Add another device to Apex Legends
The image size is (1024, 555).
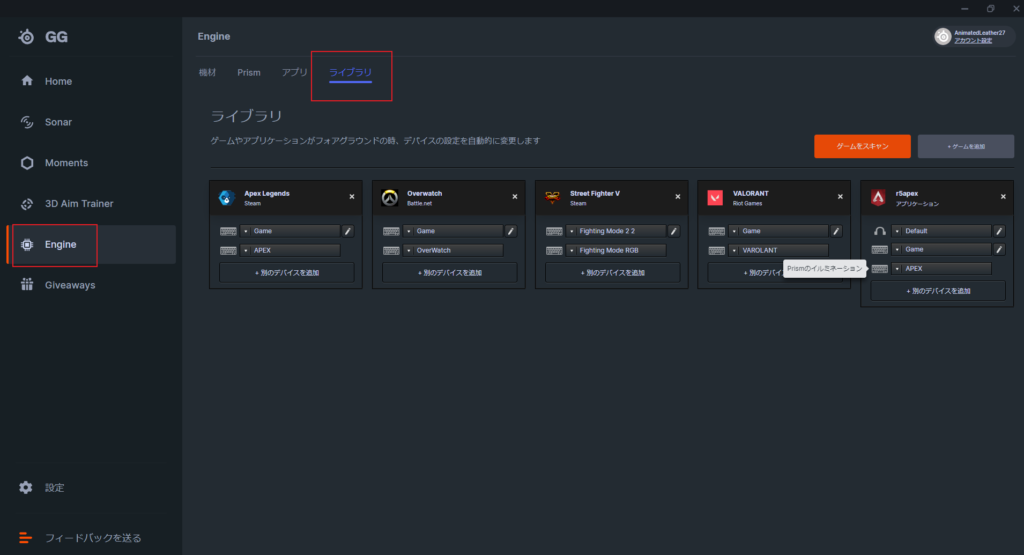click(x=287, y=273)
